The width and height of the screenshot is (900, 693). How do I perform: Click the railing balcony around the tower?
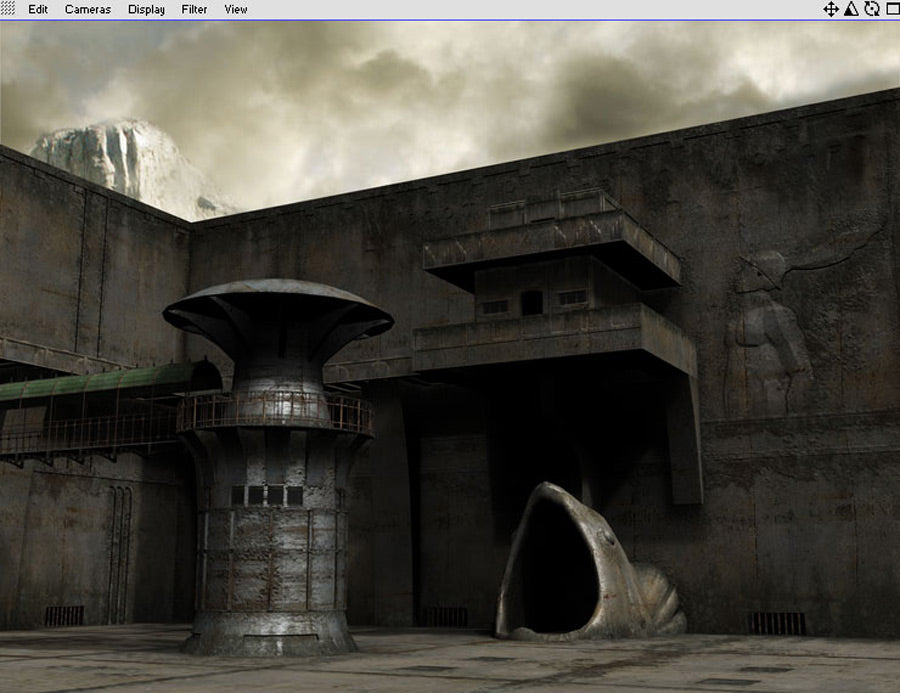point(275,412)
